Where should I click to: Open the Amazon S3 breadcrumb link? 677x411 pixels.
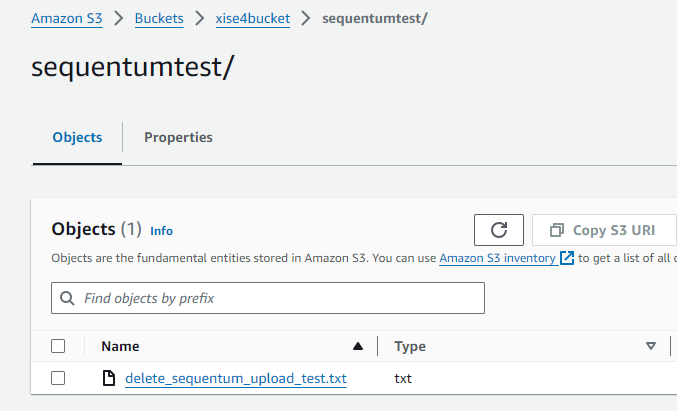tap(67, 19)
